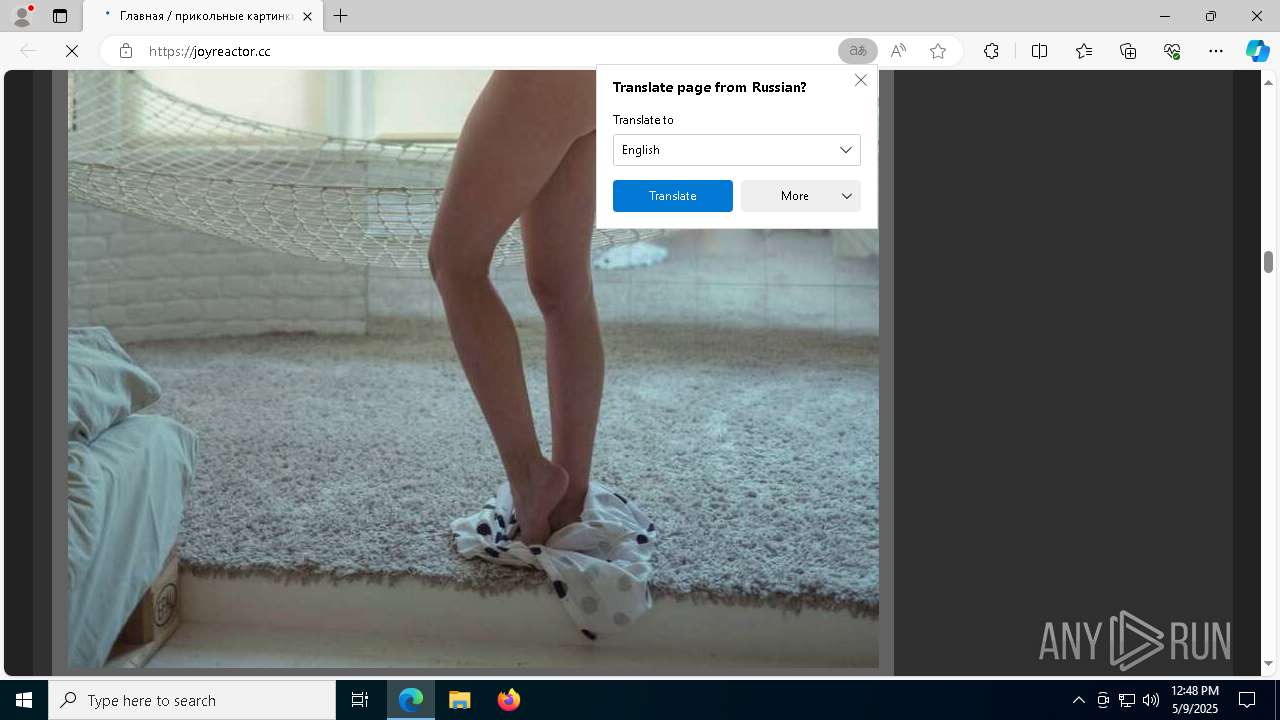Screen dimensions: 1280x720
Task: Click the page scrollbar thumb
Action: (1268, 262)
